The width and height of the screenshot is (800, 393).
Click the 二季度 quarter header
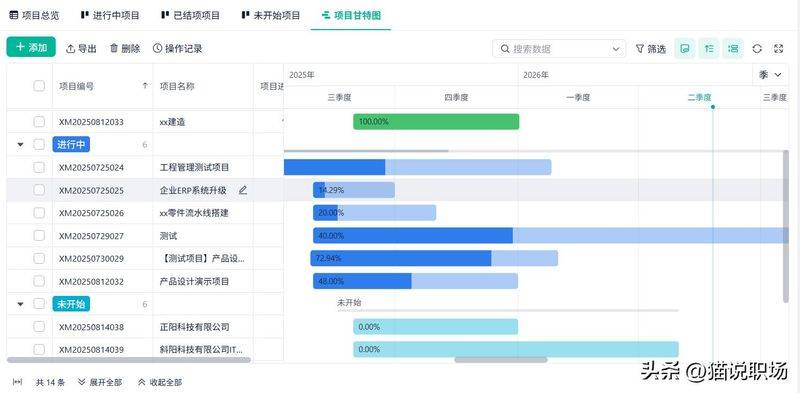click(699, 97)
